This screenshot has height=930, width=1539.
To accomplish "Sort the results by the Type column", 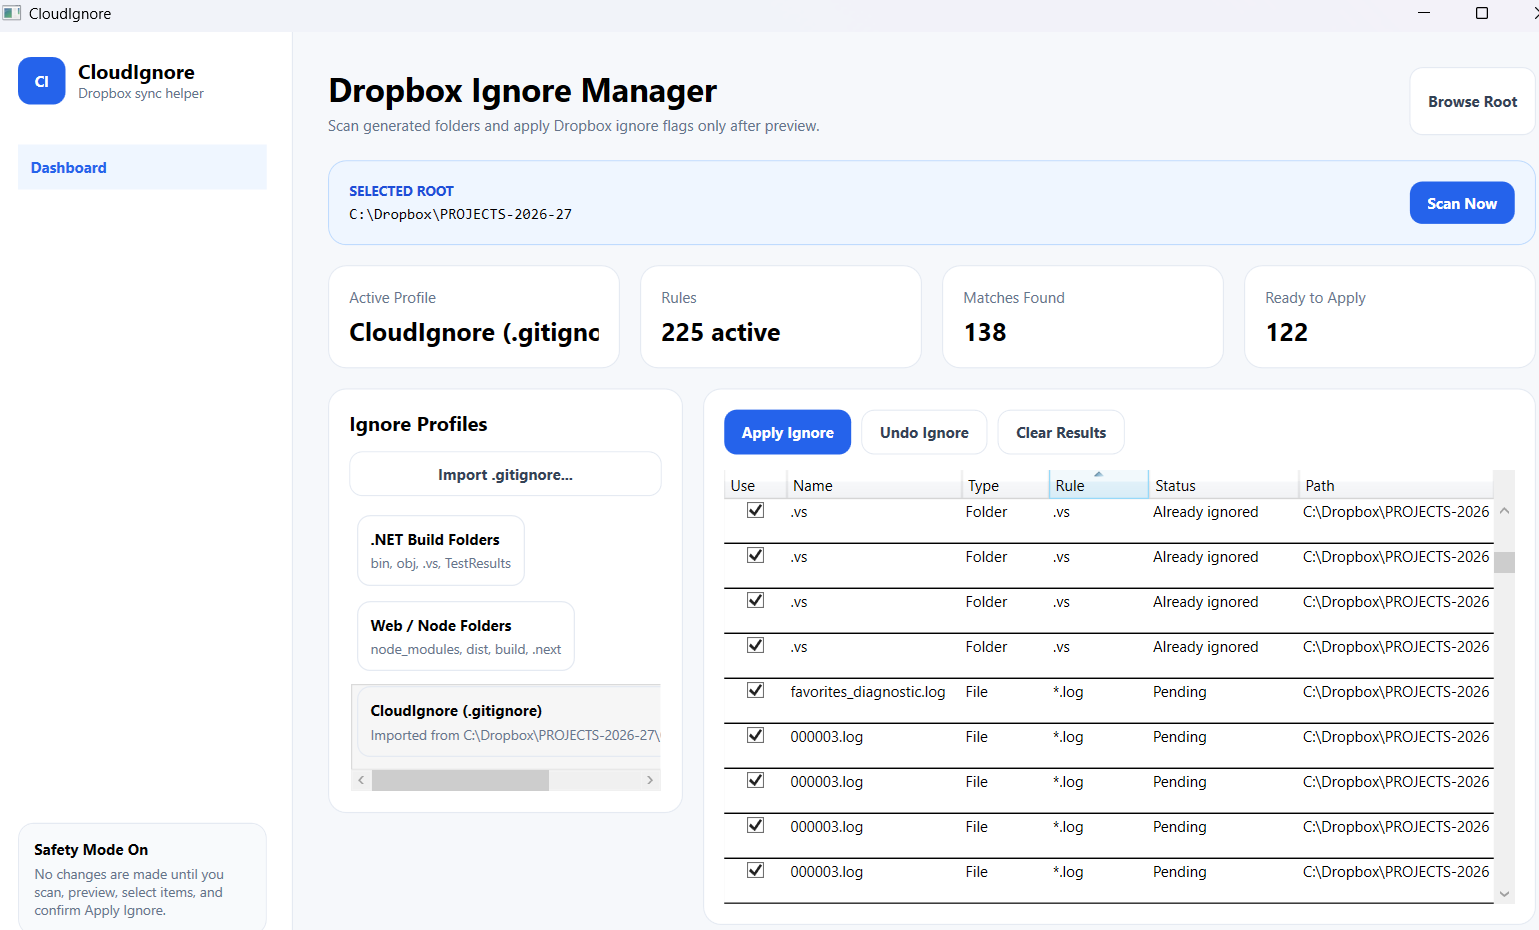I will click(x=1005, y=485).
